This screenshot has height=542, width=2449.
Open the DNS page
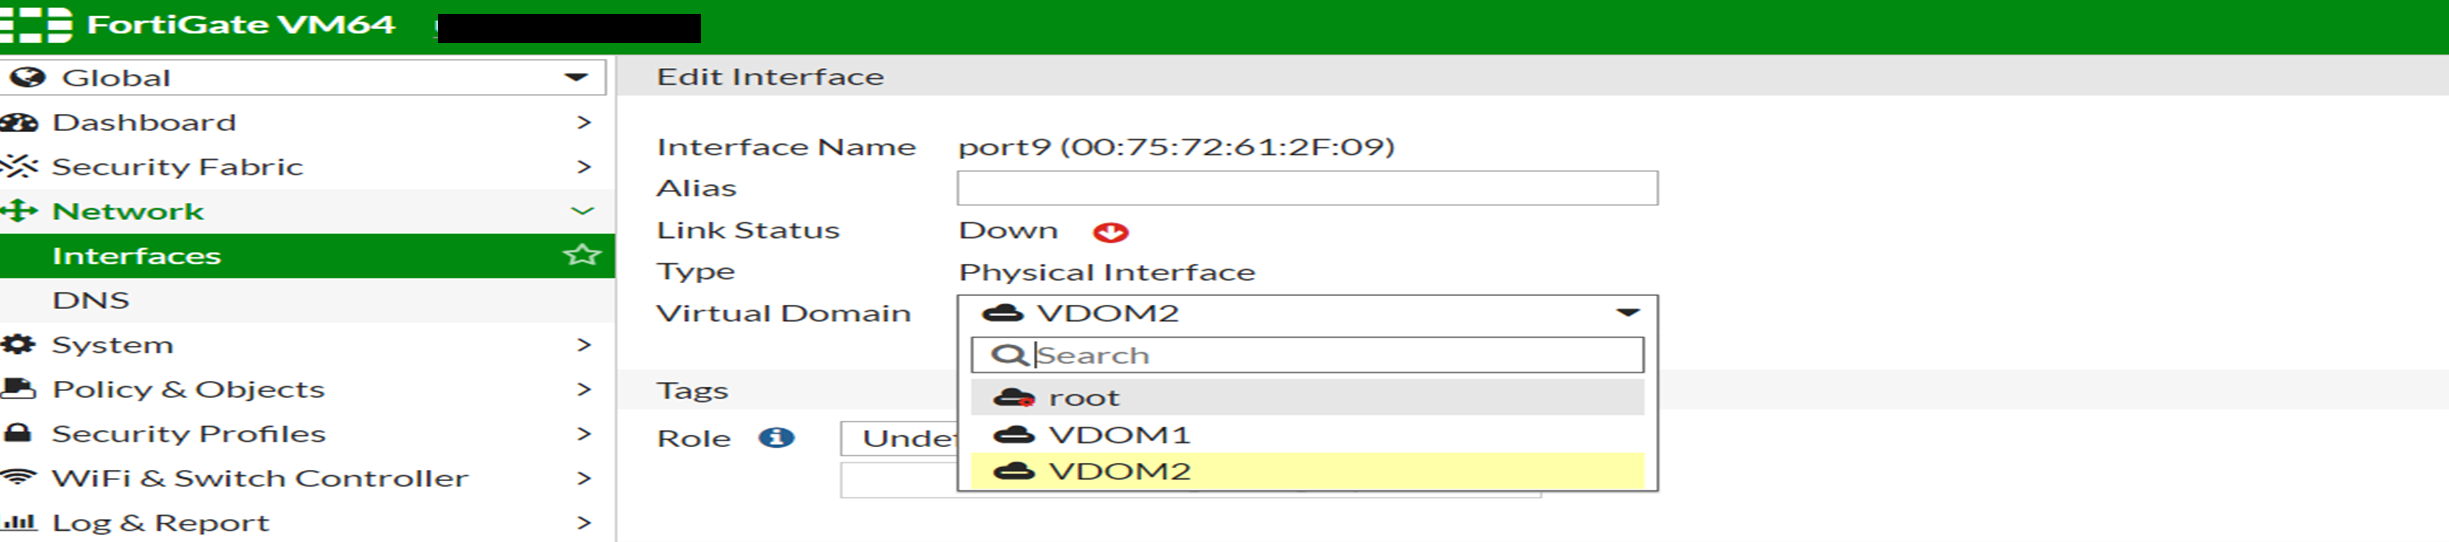91,300
